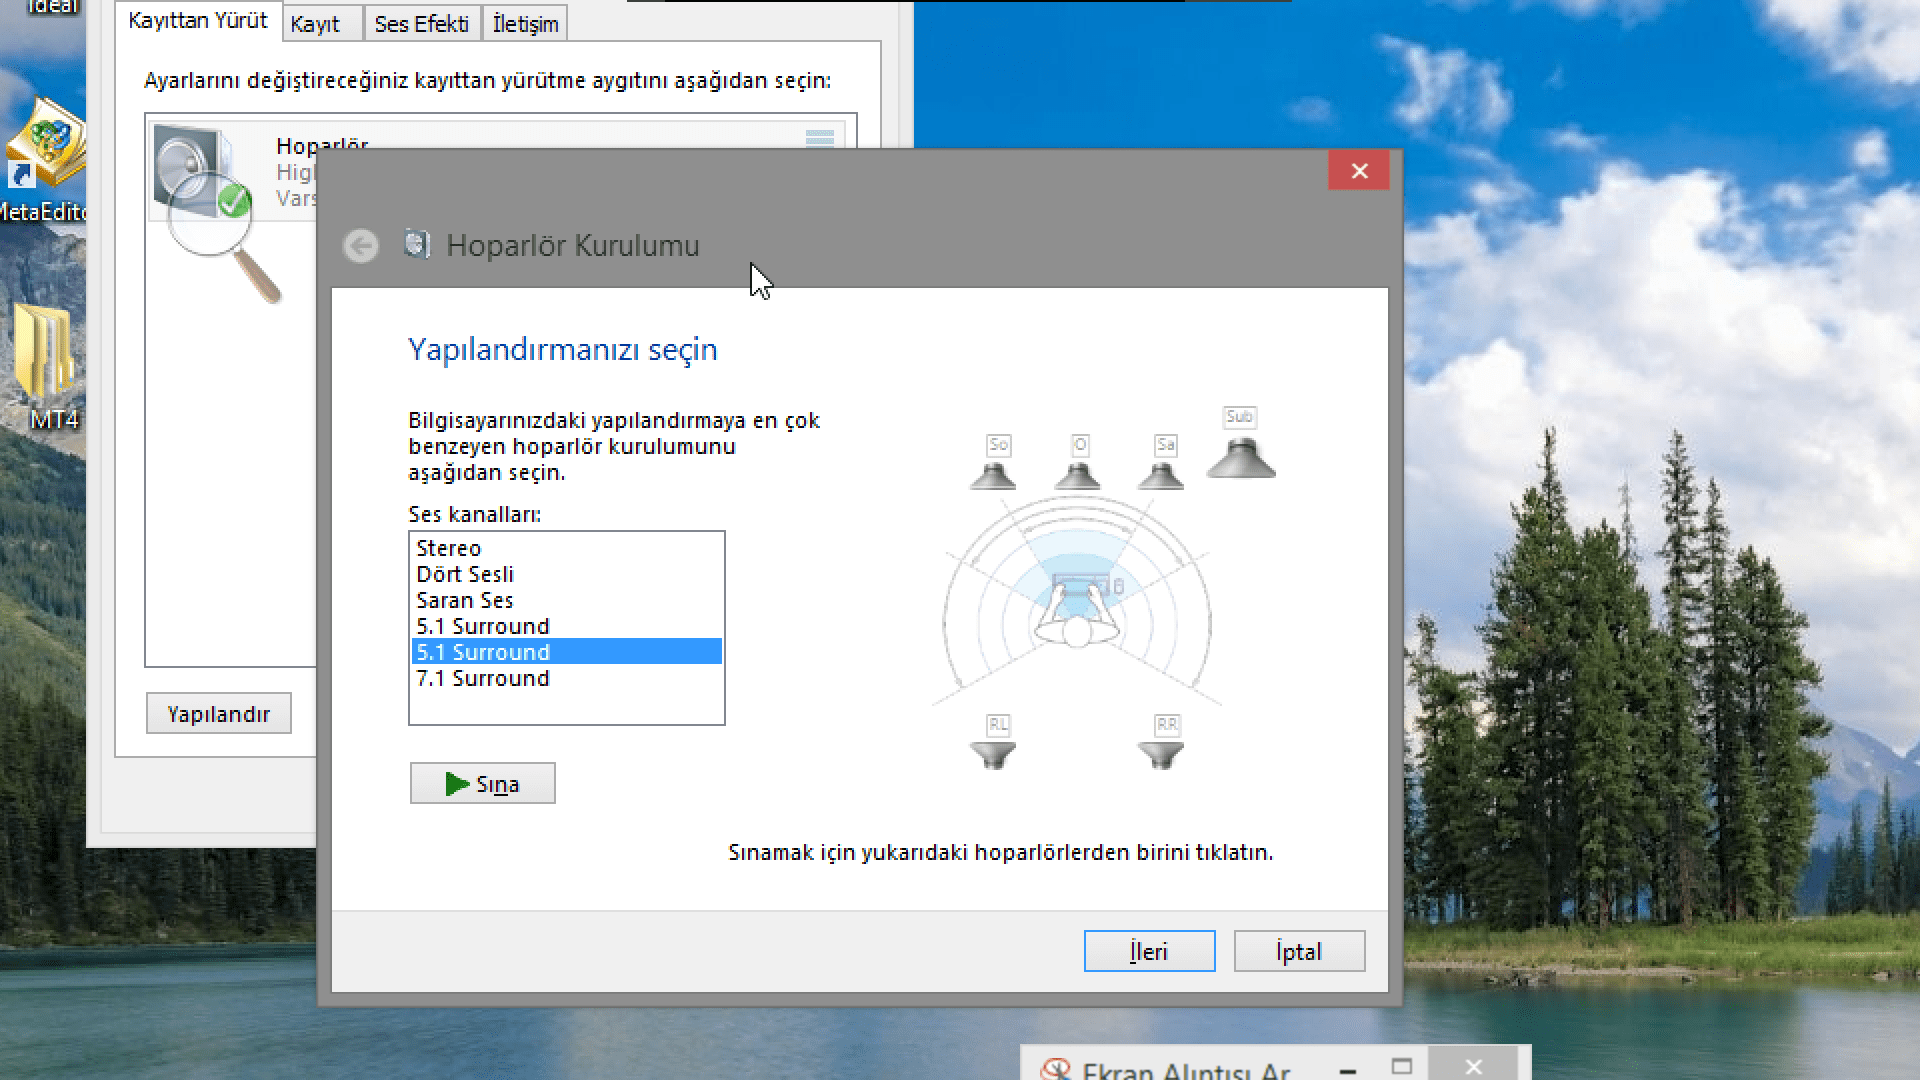1920x1080 pixels.
Task: Click the rear-left RL speaker icon
Action: click(x=993, y=754)
